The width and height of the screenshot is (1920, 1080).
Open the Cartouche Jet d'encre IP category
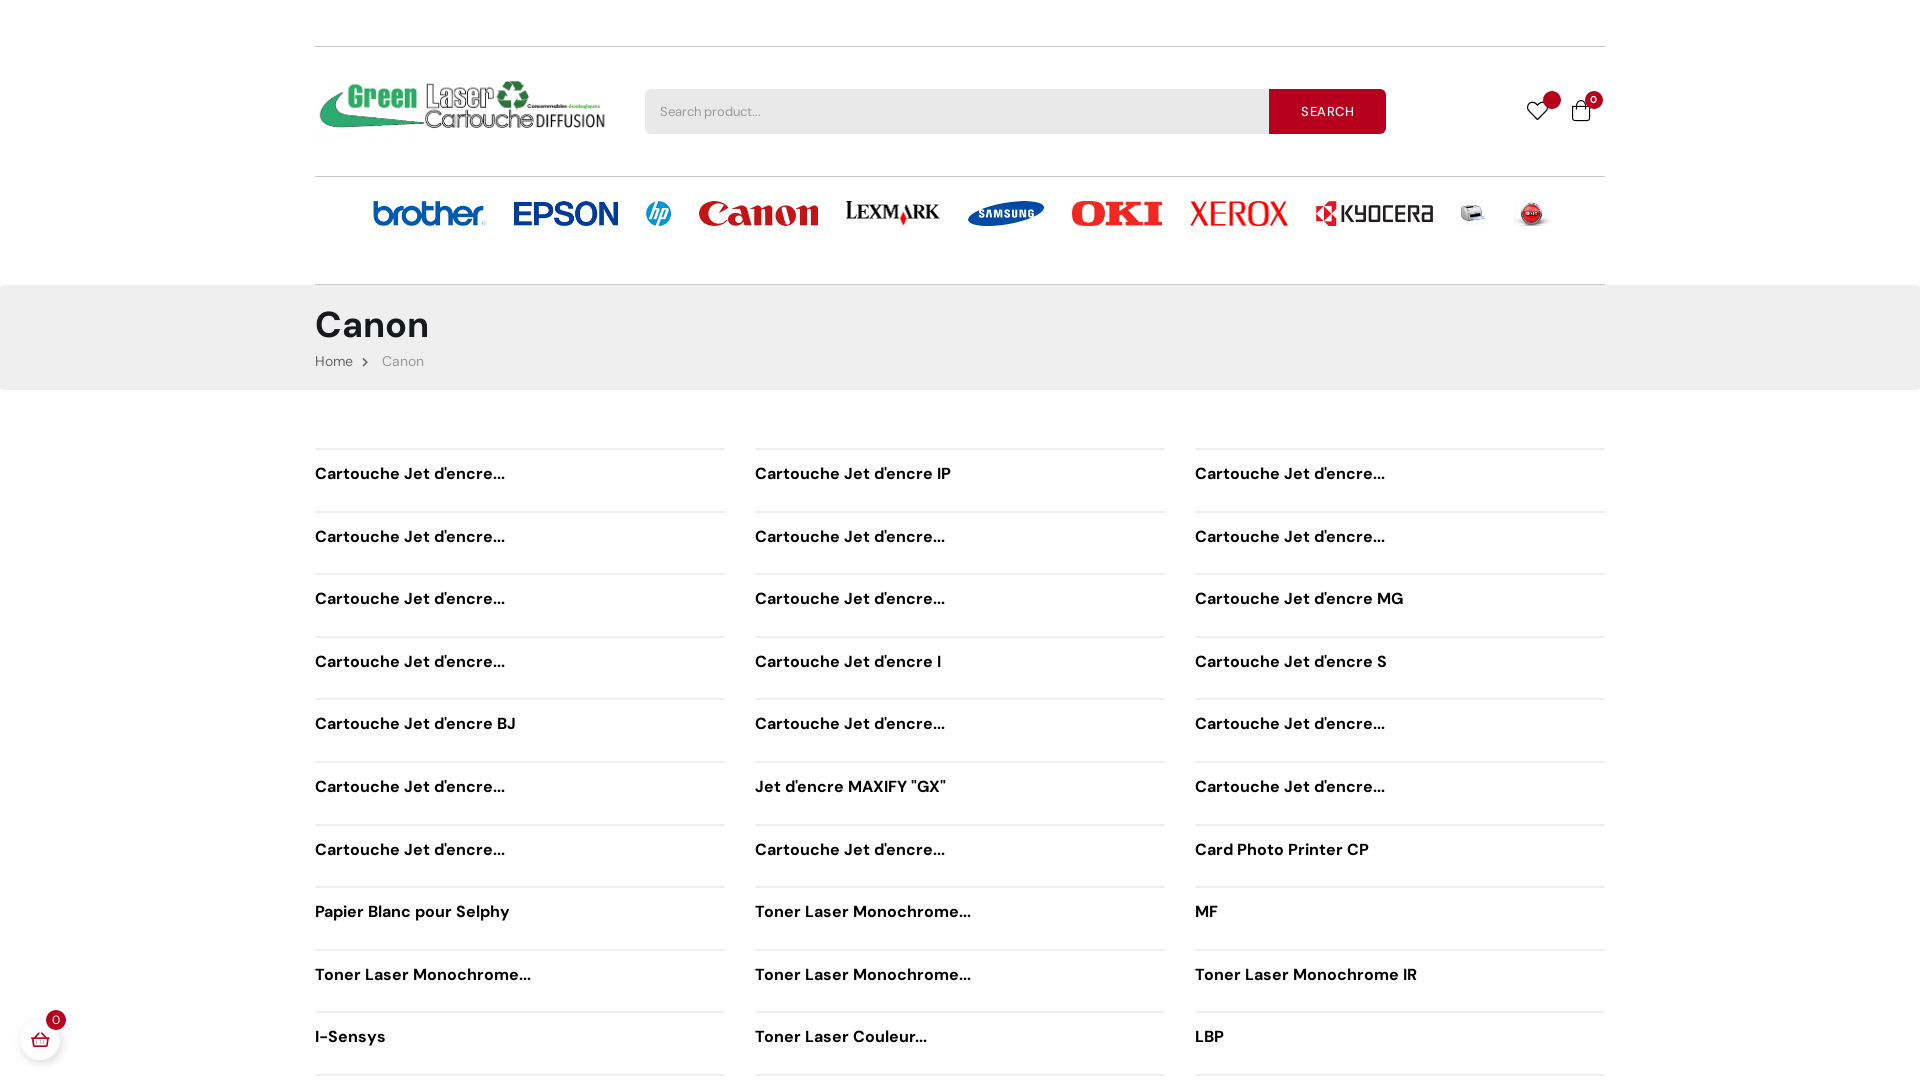[x=852, y=474]
